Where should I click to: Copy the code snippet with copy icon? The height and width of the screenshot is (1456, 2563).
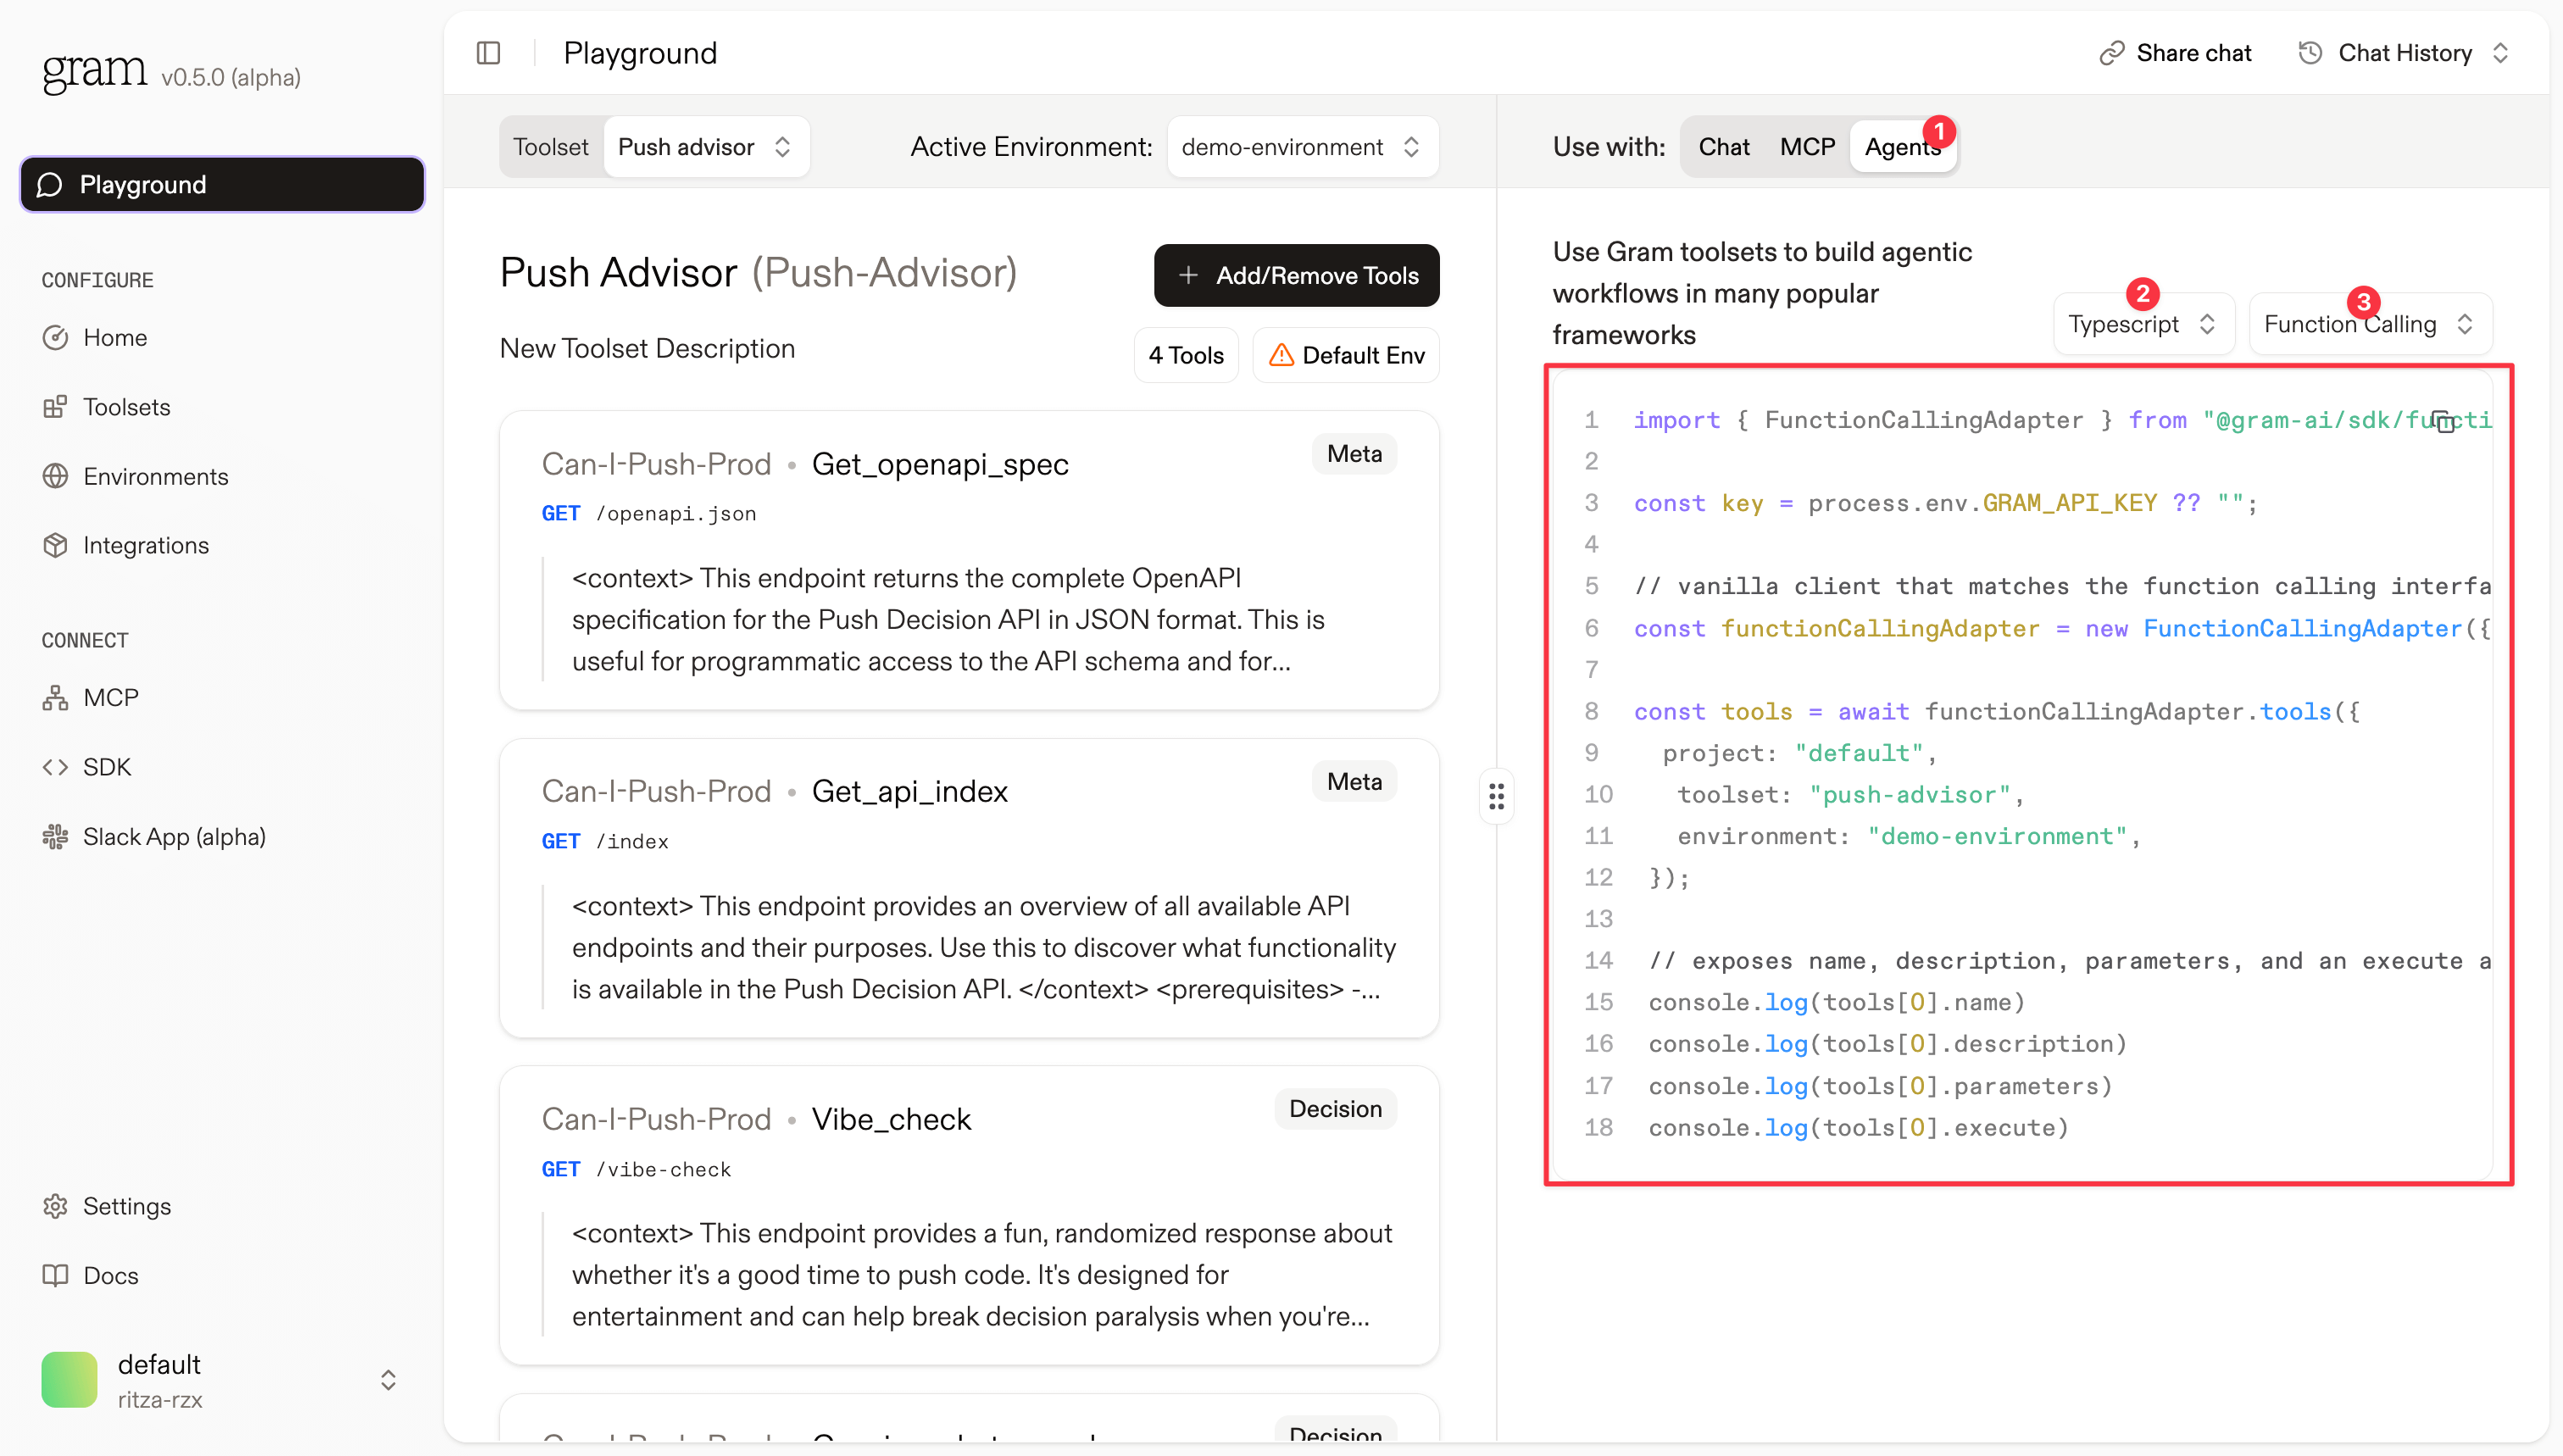tap(2443, 421)
